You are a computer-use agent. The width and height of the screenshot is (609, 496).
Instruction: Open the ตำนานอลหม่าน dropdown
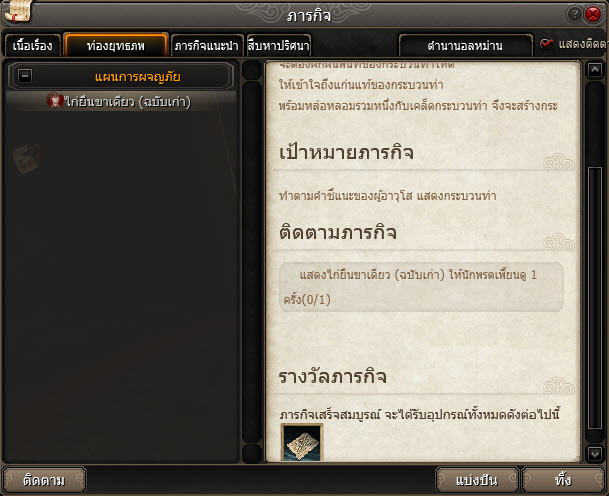point(465,46)
